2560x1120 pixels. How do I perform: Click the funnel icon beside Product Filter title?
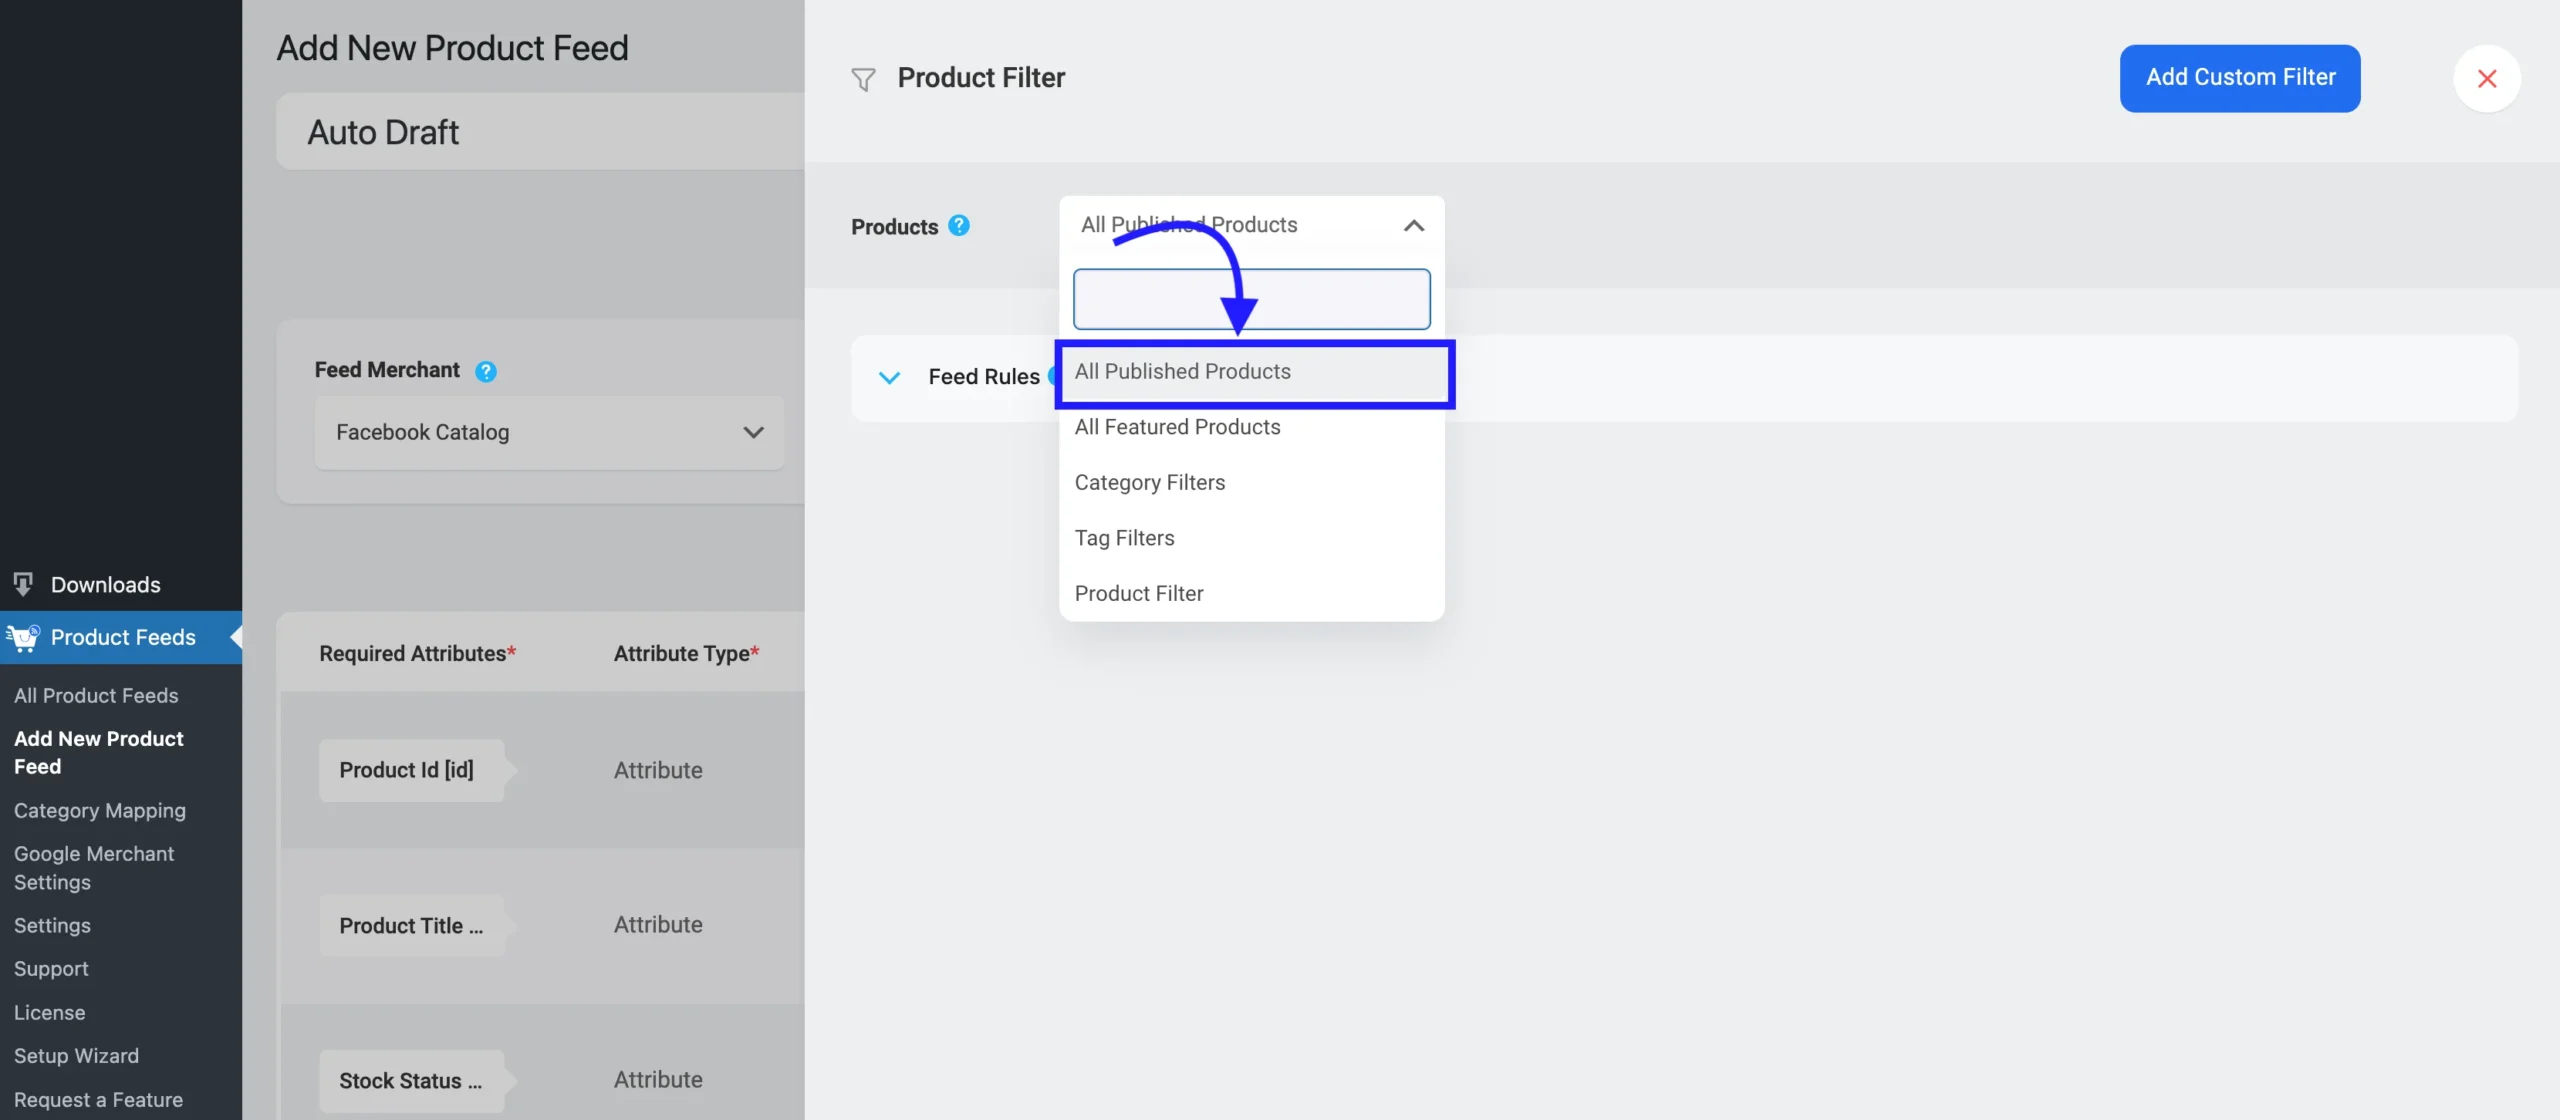coord(863,79)
